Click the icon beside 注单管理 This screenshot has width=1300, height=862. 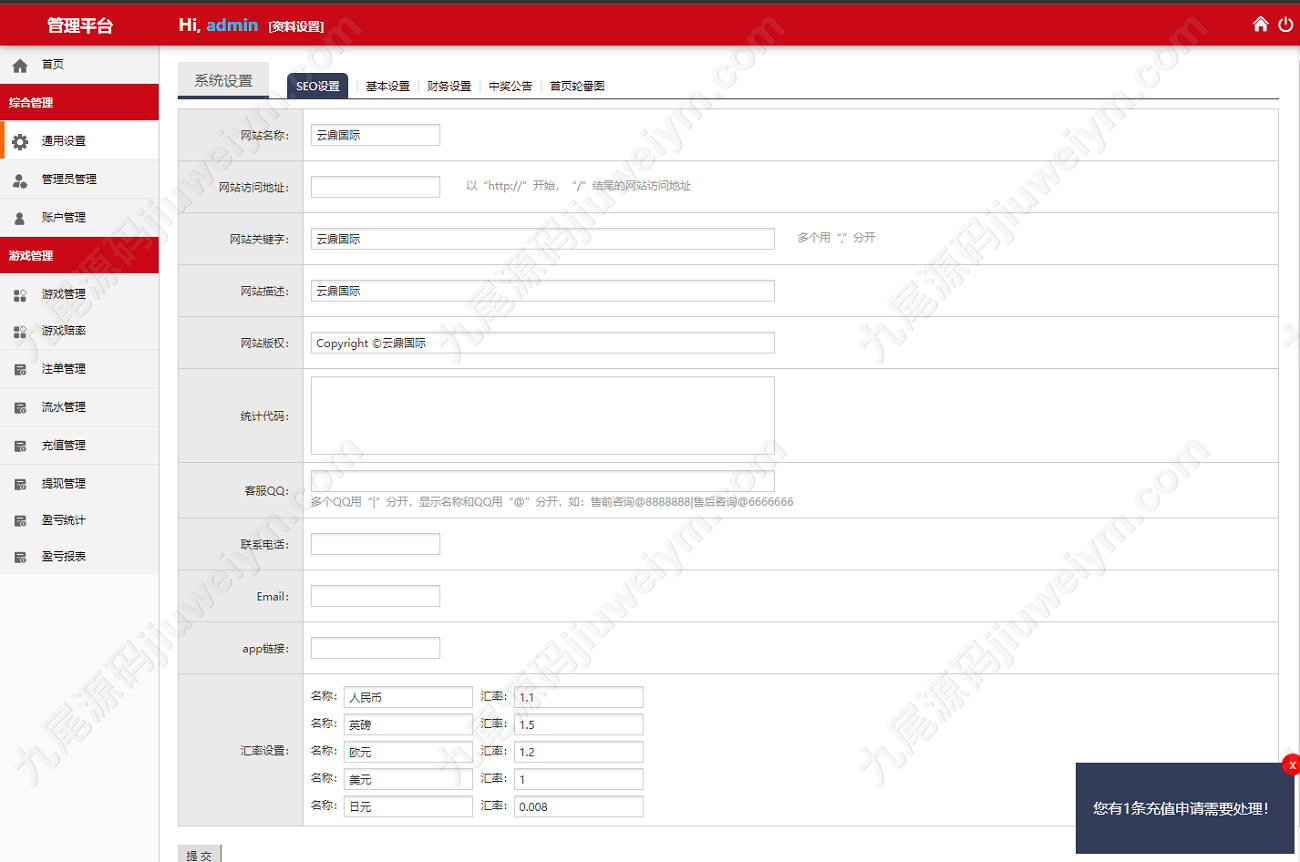pyautogui.click(x=20, y=370)
